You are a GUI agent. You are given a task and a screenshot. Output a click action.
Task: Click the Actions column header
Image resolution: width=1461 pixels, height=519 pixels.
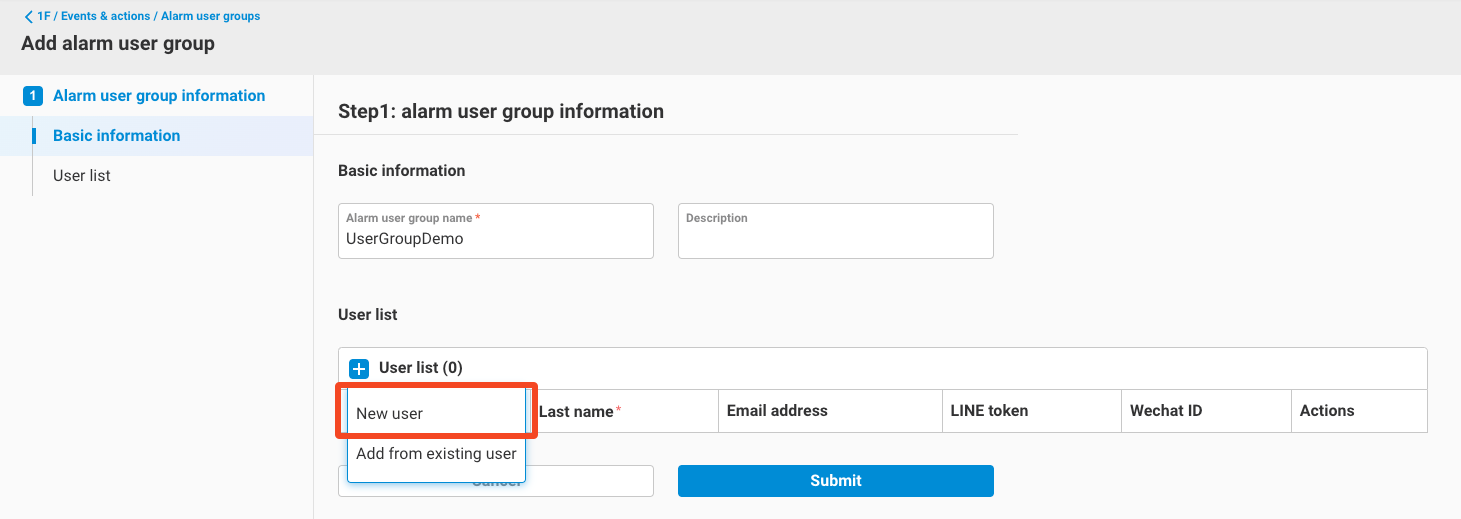click(x=1326, y=411)
